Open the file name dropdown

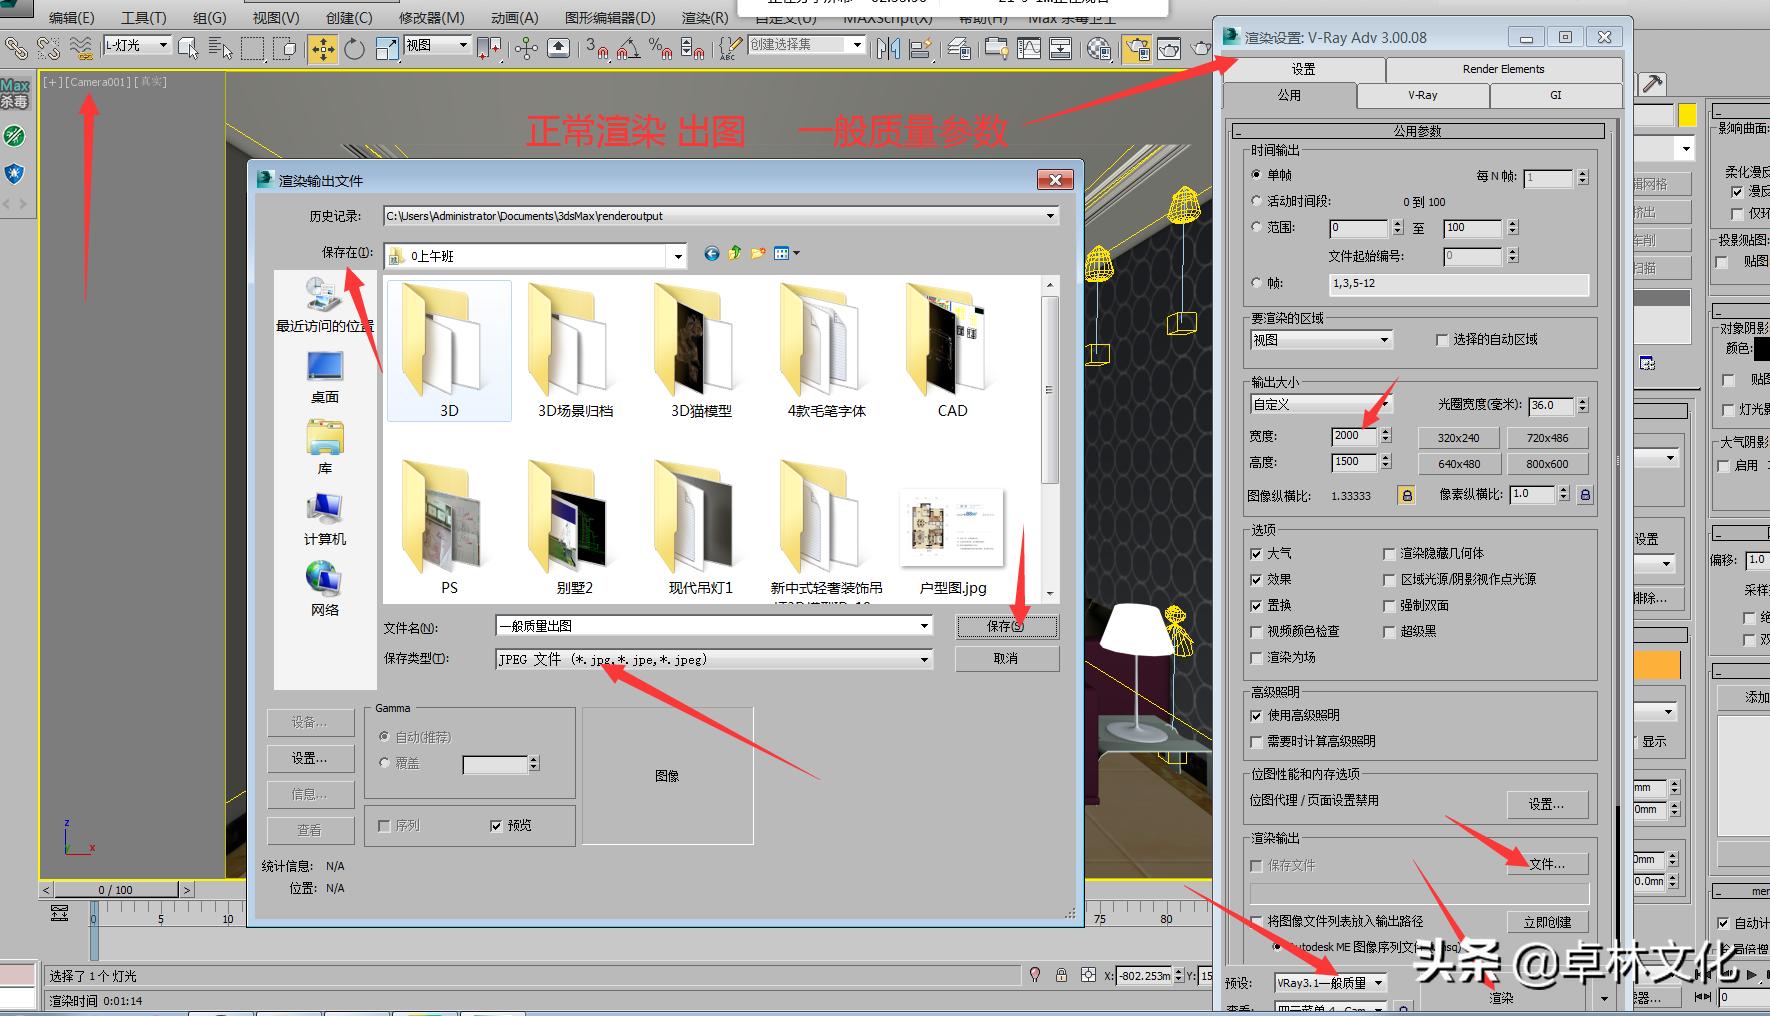[x=924, y=626]
